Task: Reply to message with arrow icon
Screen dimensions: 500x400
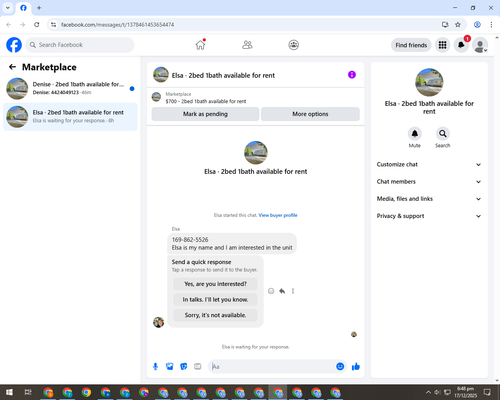Action: 282,291
